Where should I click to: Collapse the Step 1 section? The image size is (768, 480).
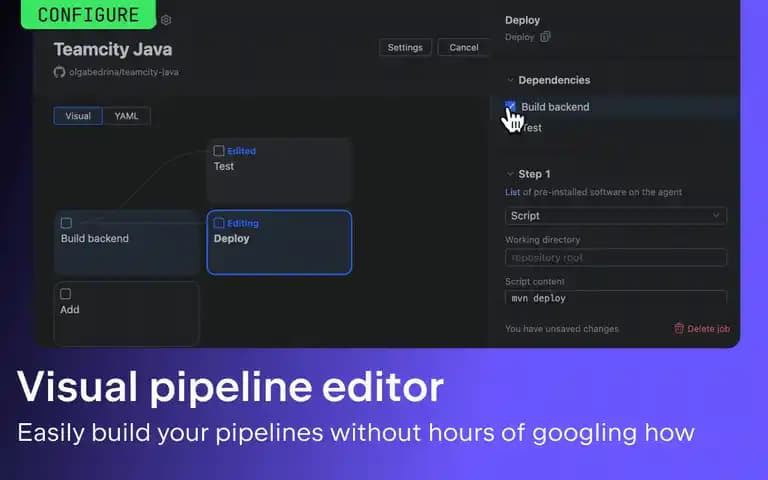click(x=510, y=174)
